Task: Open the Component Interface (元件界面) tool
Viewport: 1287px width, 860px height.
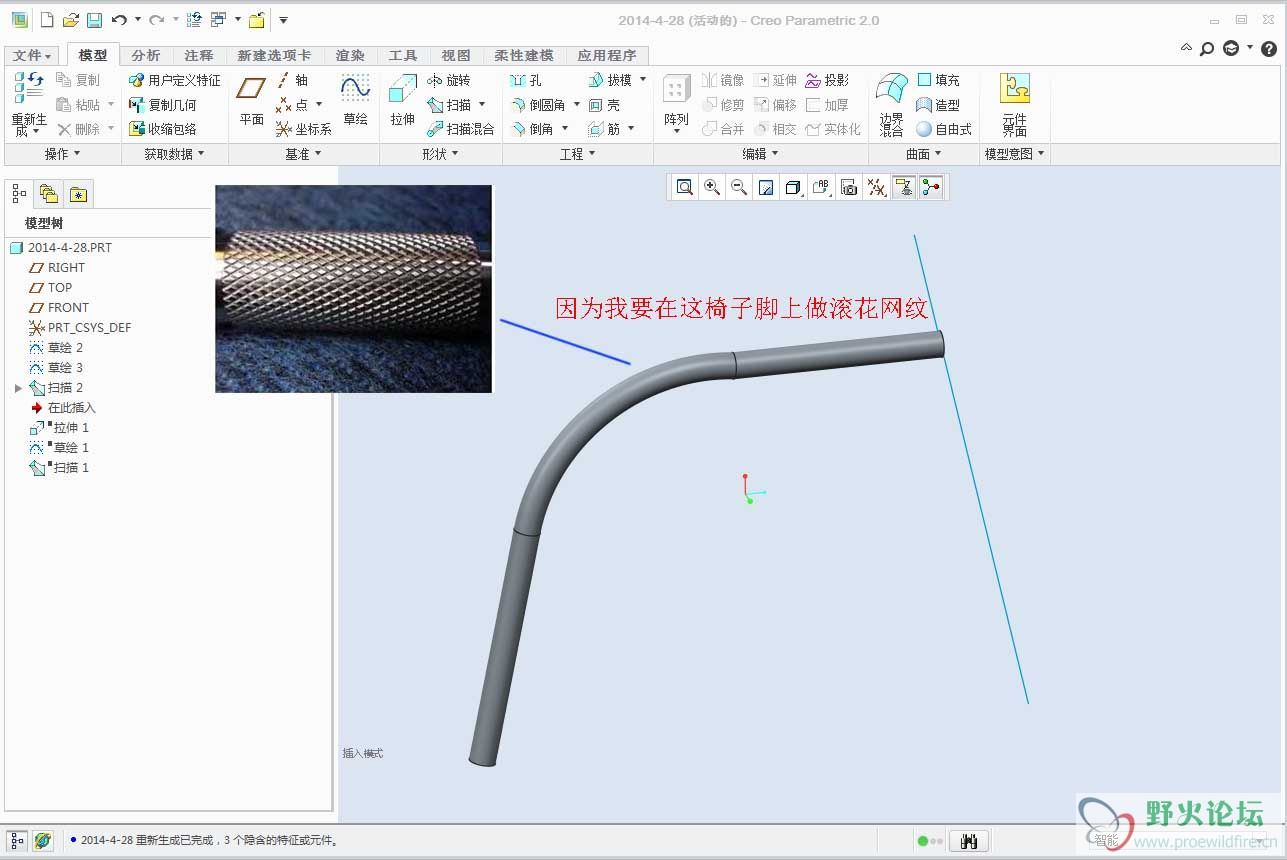Action: [1015, 104]
